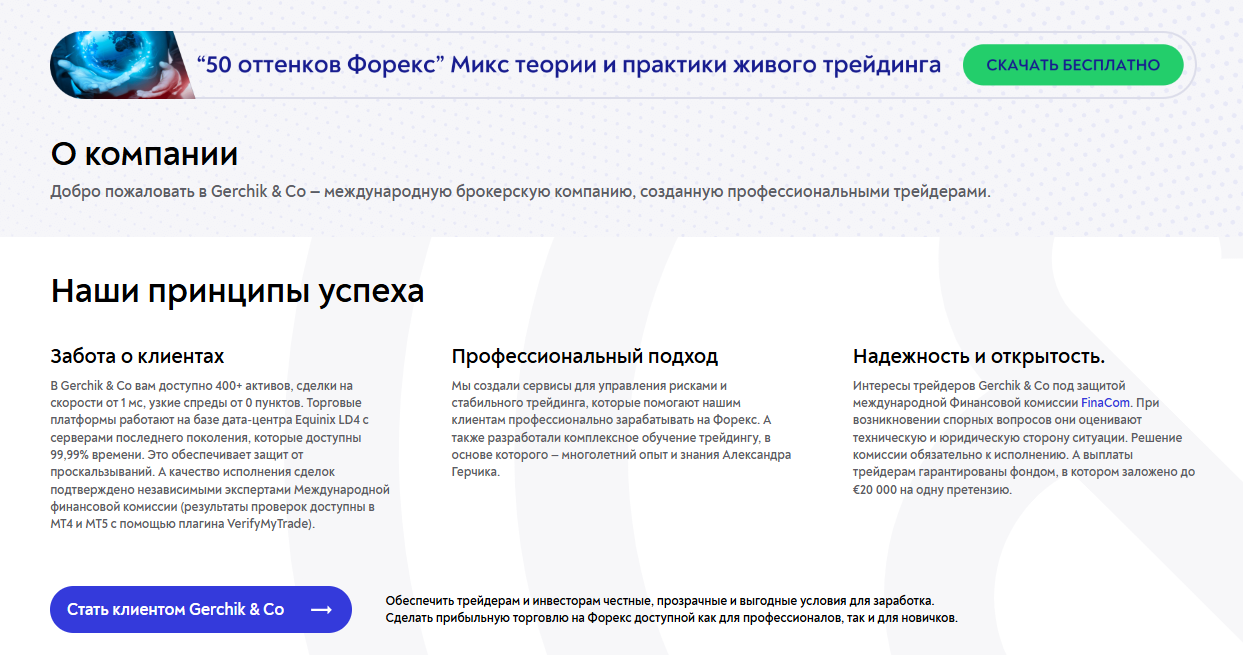Open the glowing globe banner image
Image resolution: width=1243 pixels, height=655 pixels.
(x=120, y=65)
